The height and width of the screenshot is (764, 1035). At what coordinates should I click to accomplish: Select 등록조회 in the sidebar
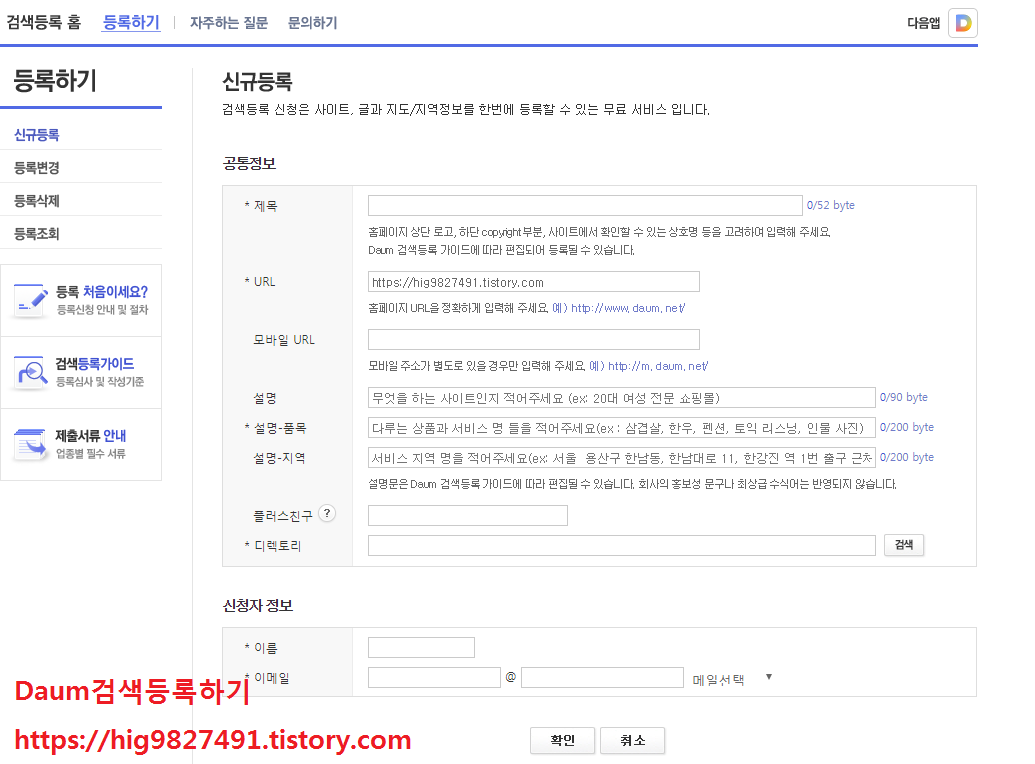coord(37,234)
